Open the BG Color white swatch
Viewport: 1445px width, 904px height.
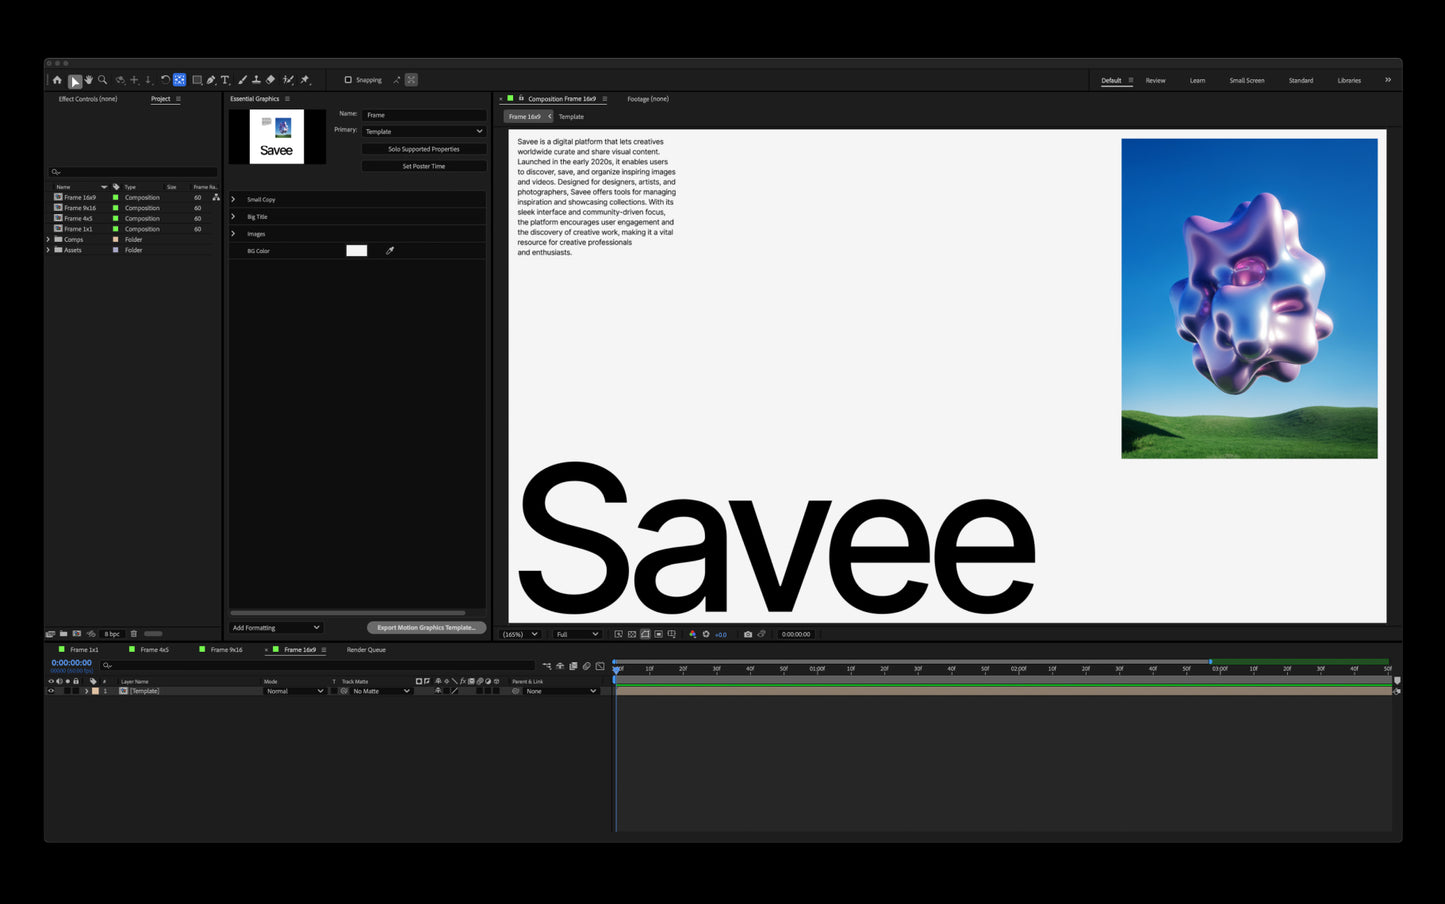(x=357, y=251)
